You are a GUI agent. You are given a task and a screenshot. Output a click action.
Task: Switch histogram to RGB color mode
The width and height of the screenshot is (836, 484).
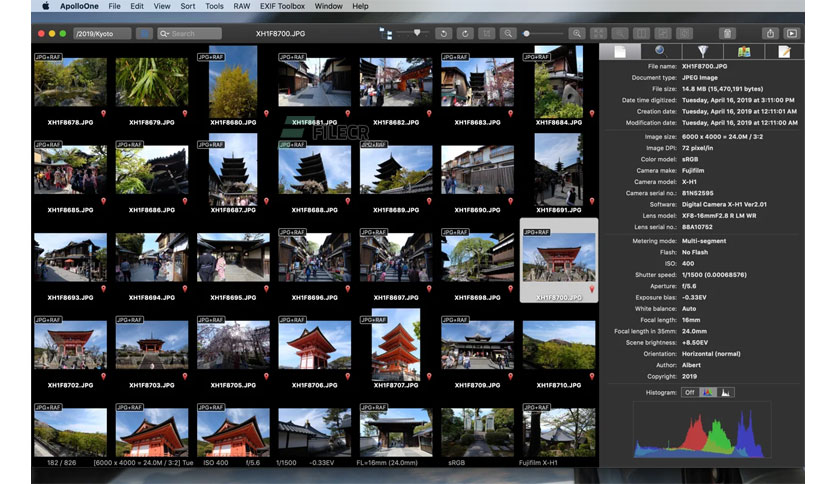click(x=708, y=392)
